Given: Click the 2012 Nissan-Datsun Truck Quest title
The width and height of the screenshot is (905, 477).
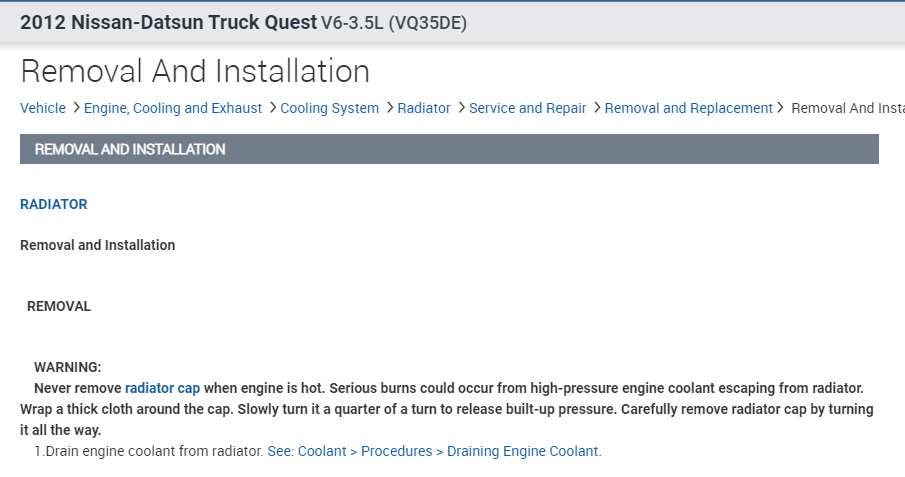Looking at the screenshot, I should (168, 22).
